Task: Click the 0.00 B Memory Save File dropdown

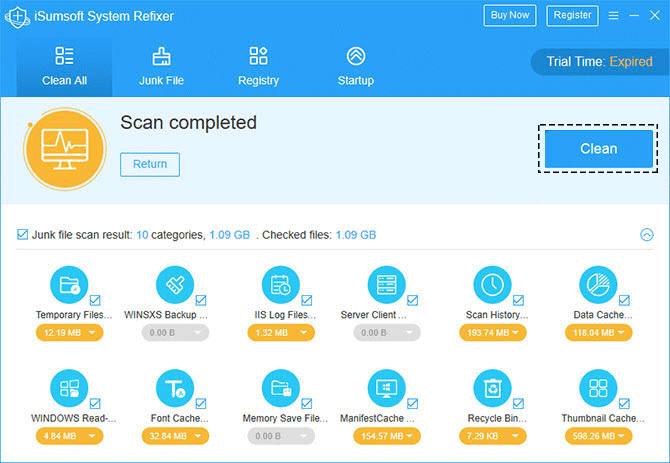Action: (x=281, y=436)
